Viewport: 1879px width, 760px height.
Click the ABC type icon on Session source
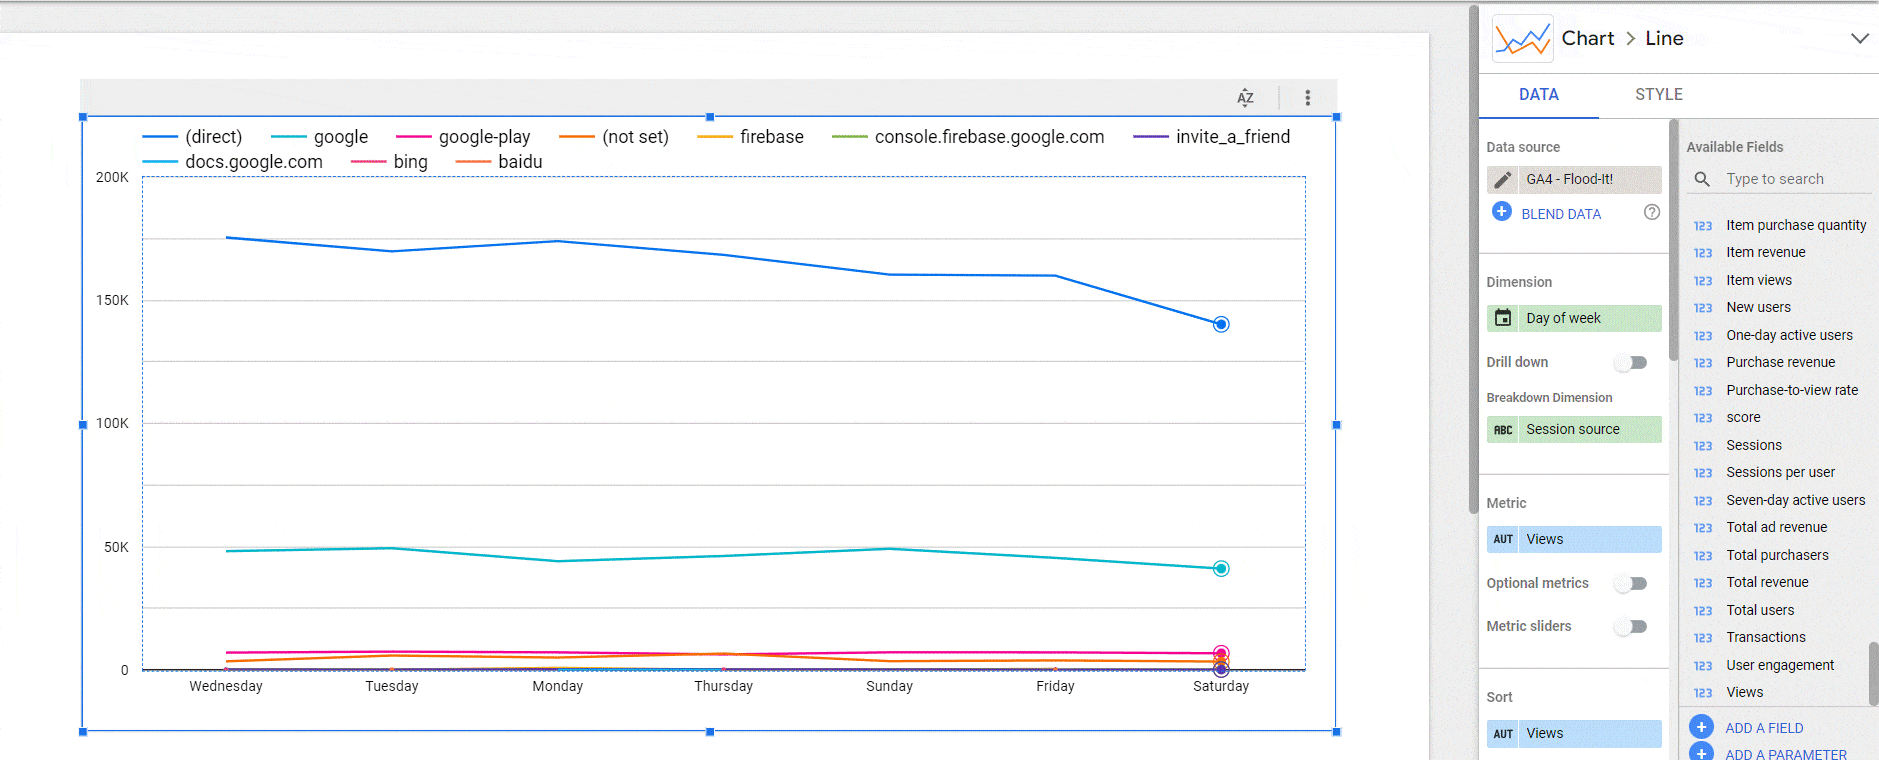pyautogui.click(x=1502, y=429)
